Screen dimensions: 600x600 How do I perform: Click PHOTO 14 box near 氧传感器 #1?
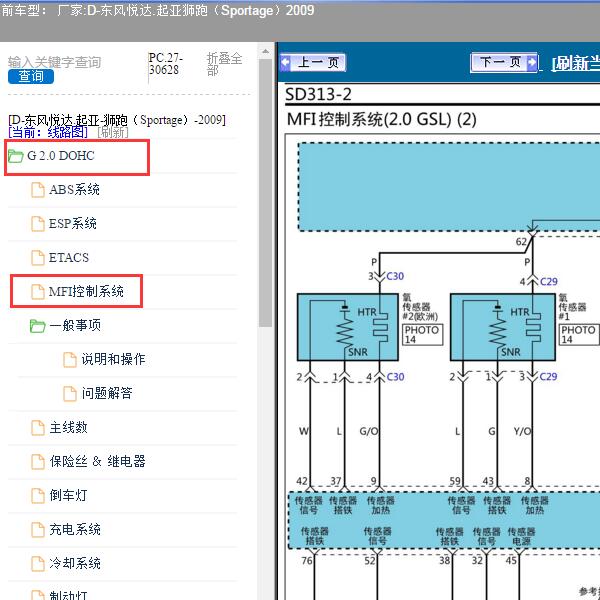(x=579, y=334)
